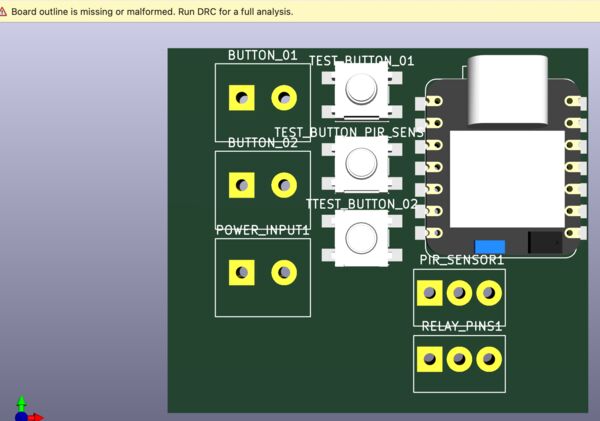
Task: Click the BUTTON_02 silkscreen label
Action: (262, 143)
